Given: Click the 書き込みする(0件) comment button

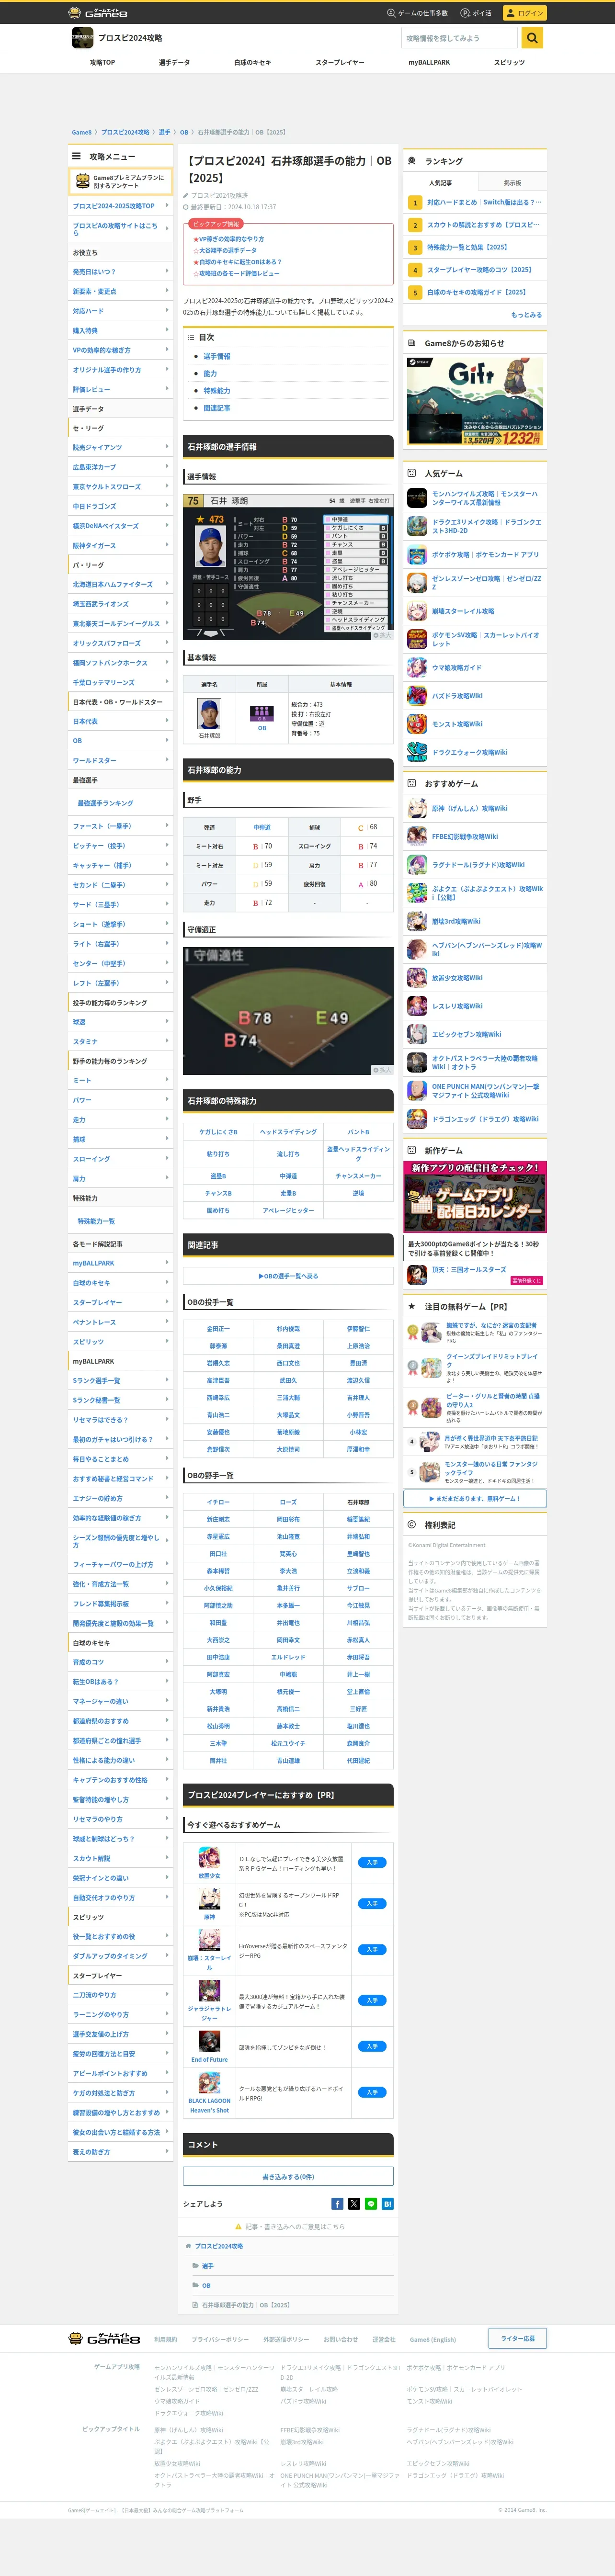Looking at the screenshot, I should [288, 2177].
